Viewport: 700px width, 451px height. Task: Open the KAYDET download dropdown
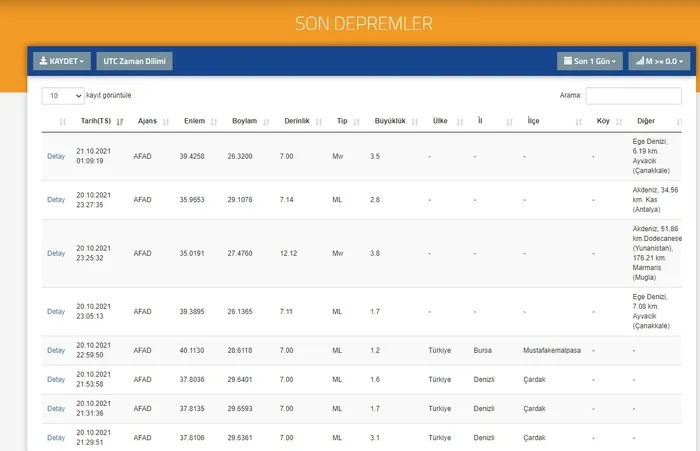pyautogui.click(x=62, y=61)
